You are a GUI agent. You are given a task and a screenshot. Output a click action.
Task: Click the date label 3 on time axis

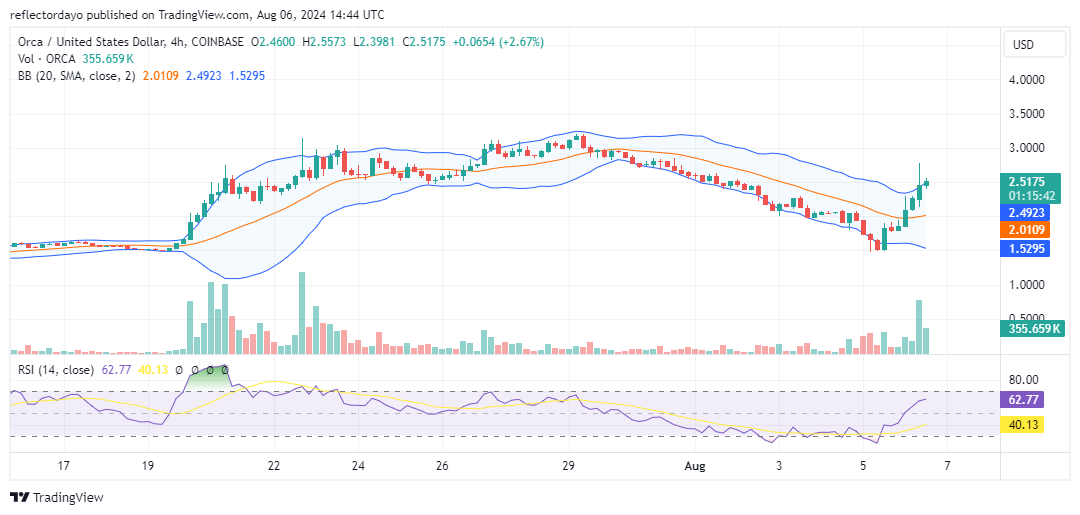(780, 466)
